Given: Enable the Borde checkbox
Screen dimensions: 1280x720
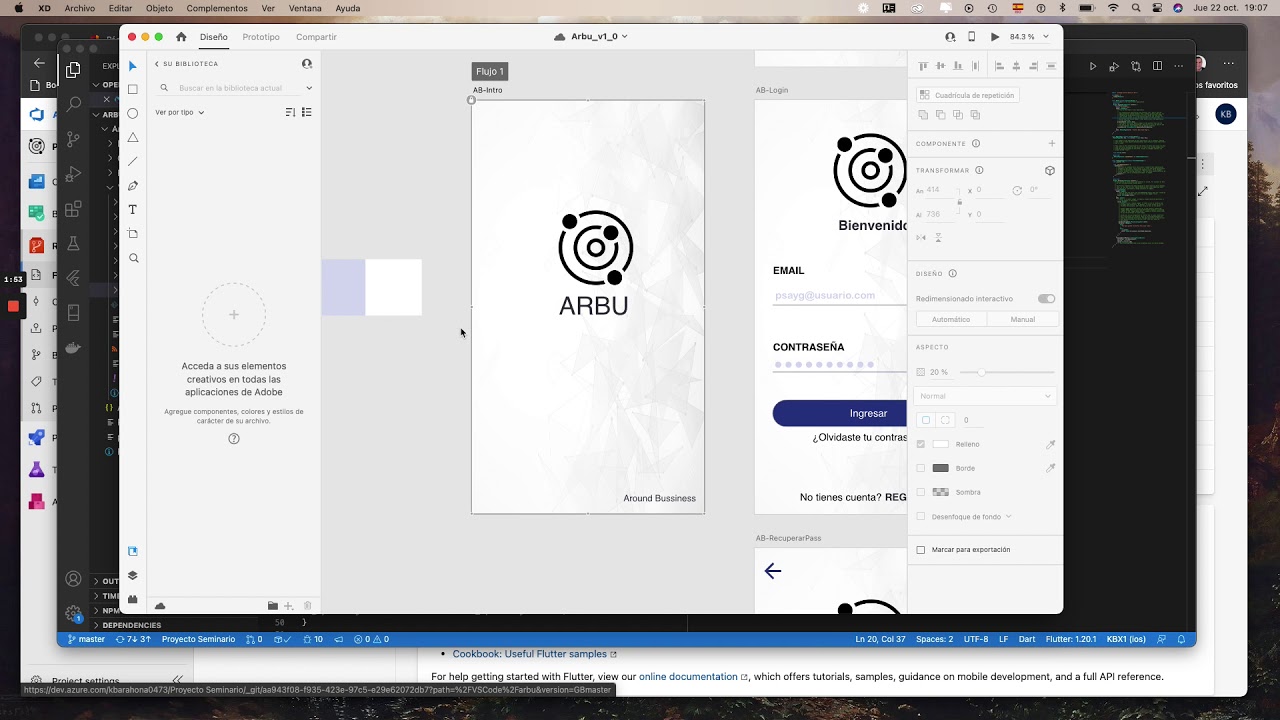Looking at the screenshot, I should tap(921, 468).
